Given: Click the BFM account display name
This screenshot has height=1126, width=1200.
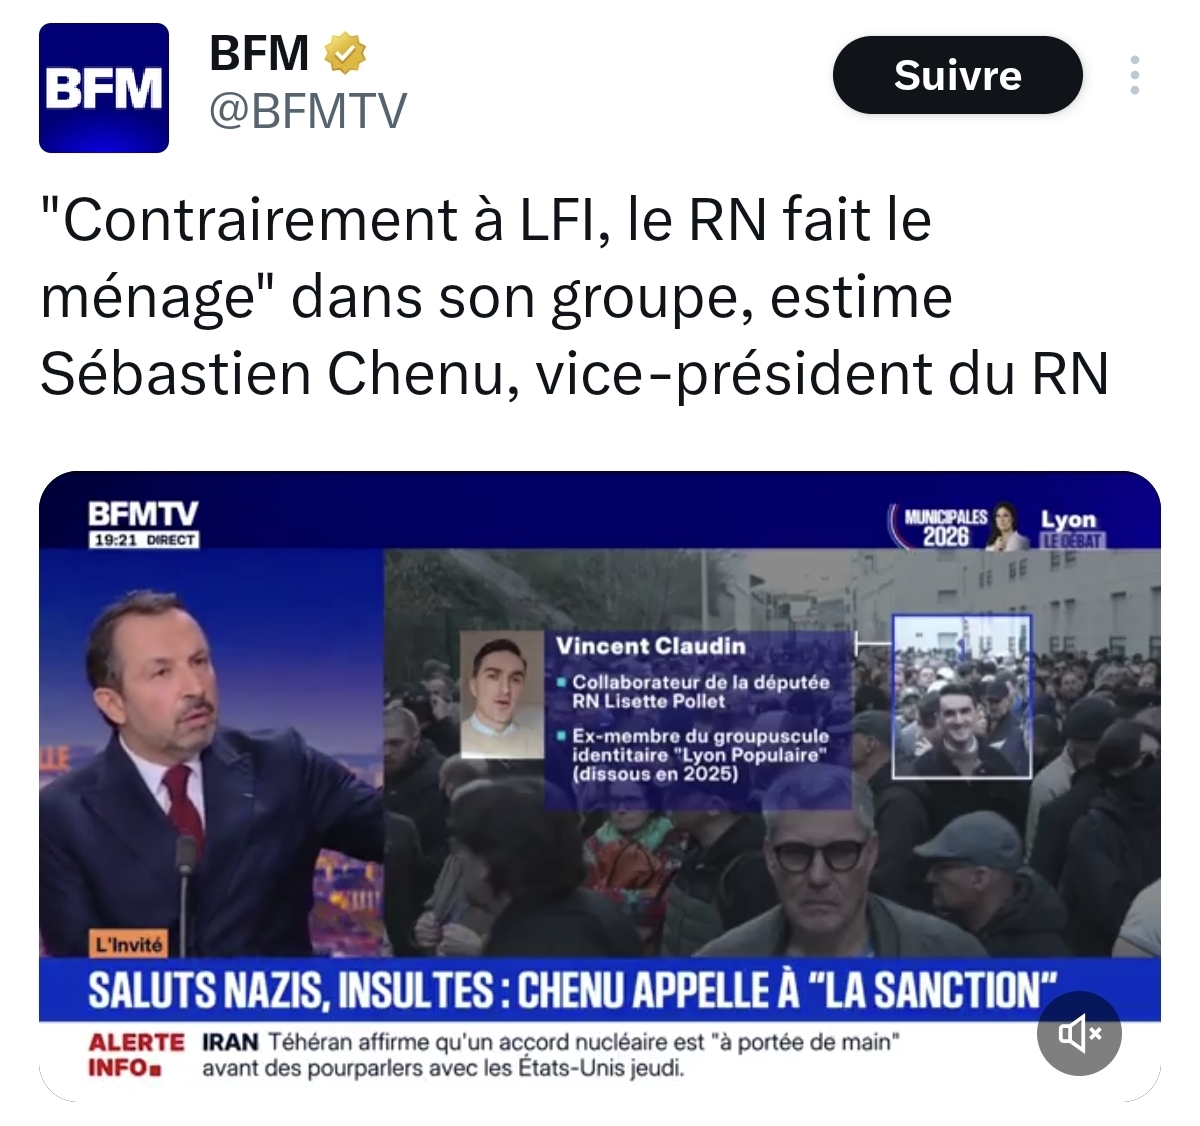Looking at the screenshot, I should [x=260, y=53].
